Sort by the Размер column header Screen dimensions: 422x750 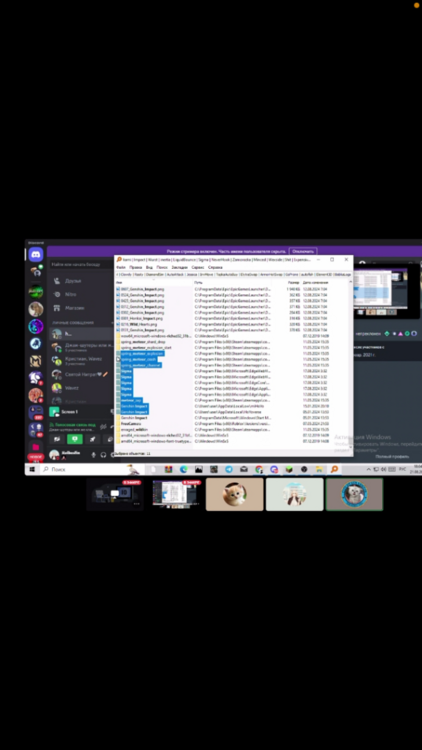293,283
